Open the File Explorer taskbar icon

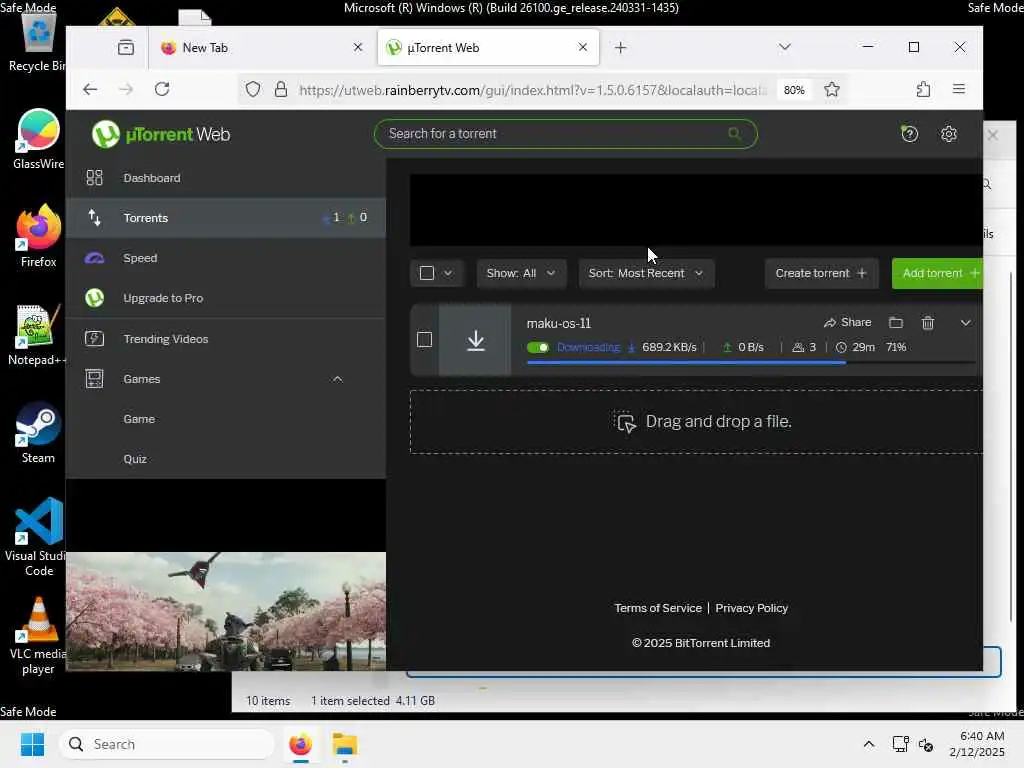pos(344,744)
